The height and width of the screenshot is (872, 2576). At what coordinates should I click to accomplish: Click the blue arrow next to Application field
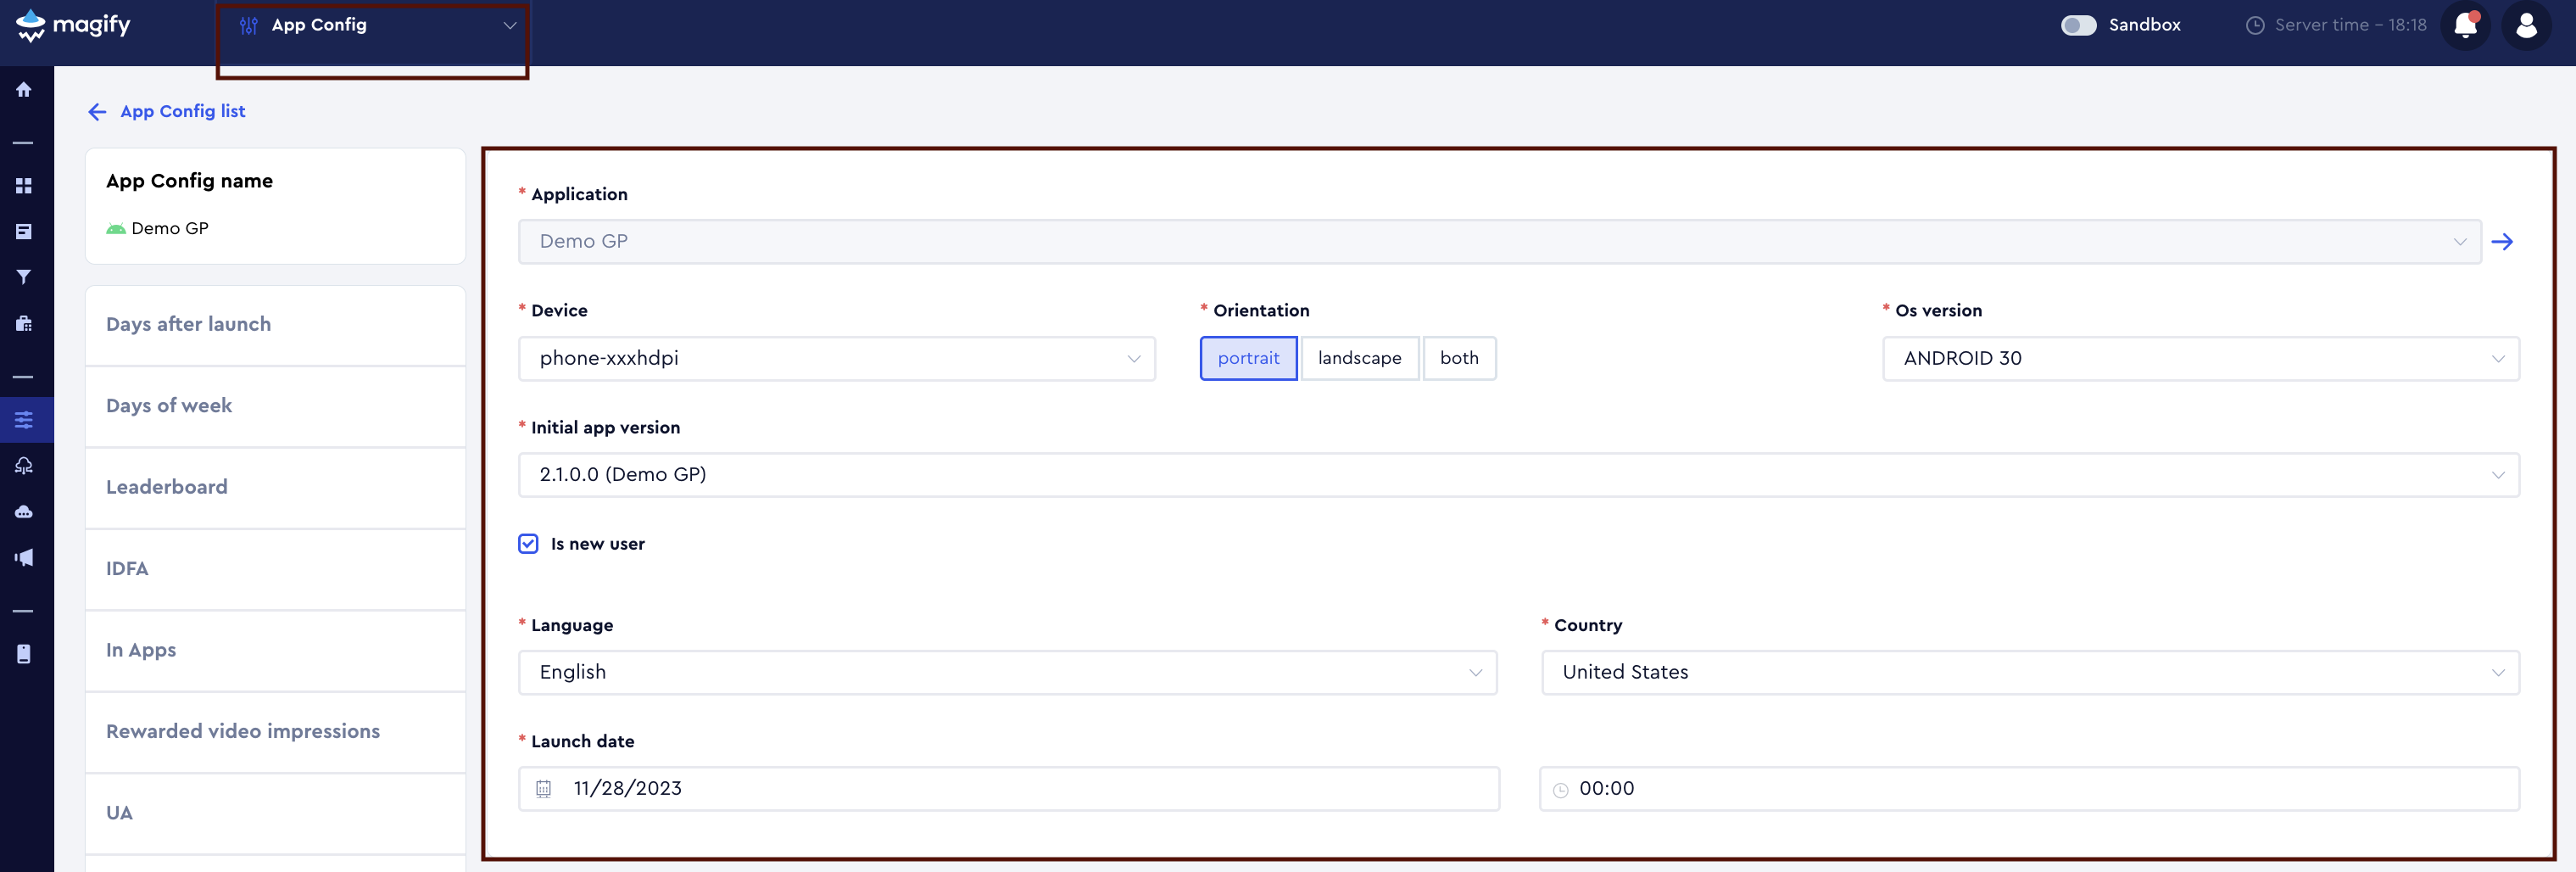(2504, 241)
